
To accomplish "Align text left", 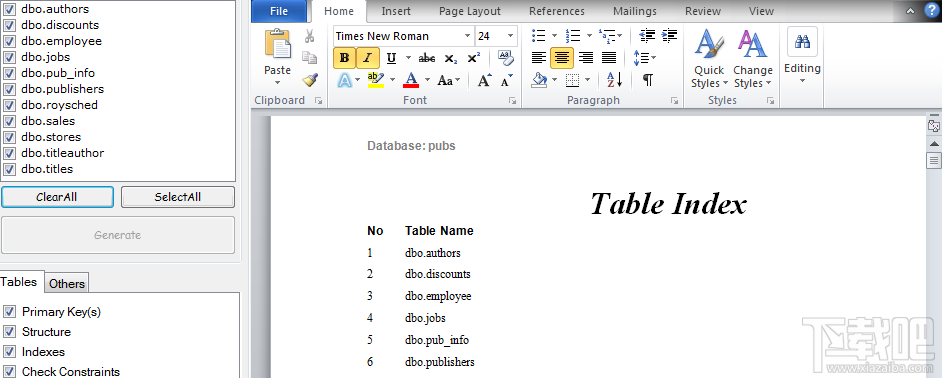I will click(x=539, y=58).
